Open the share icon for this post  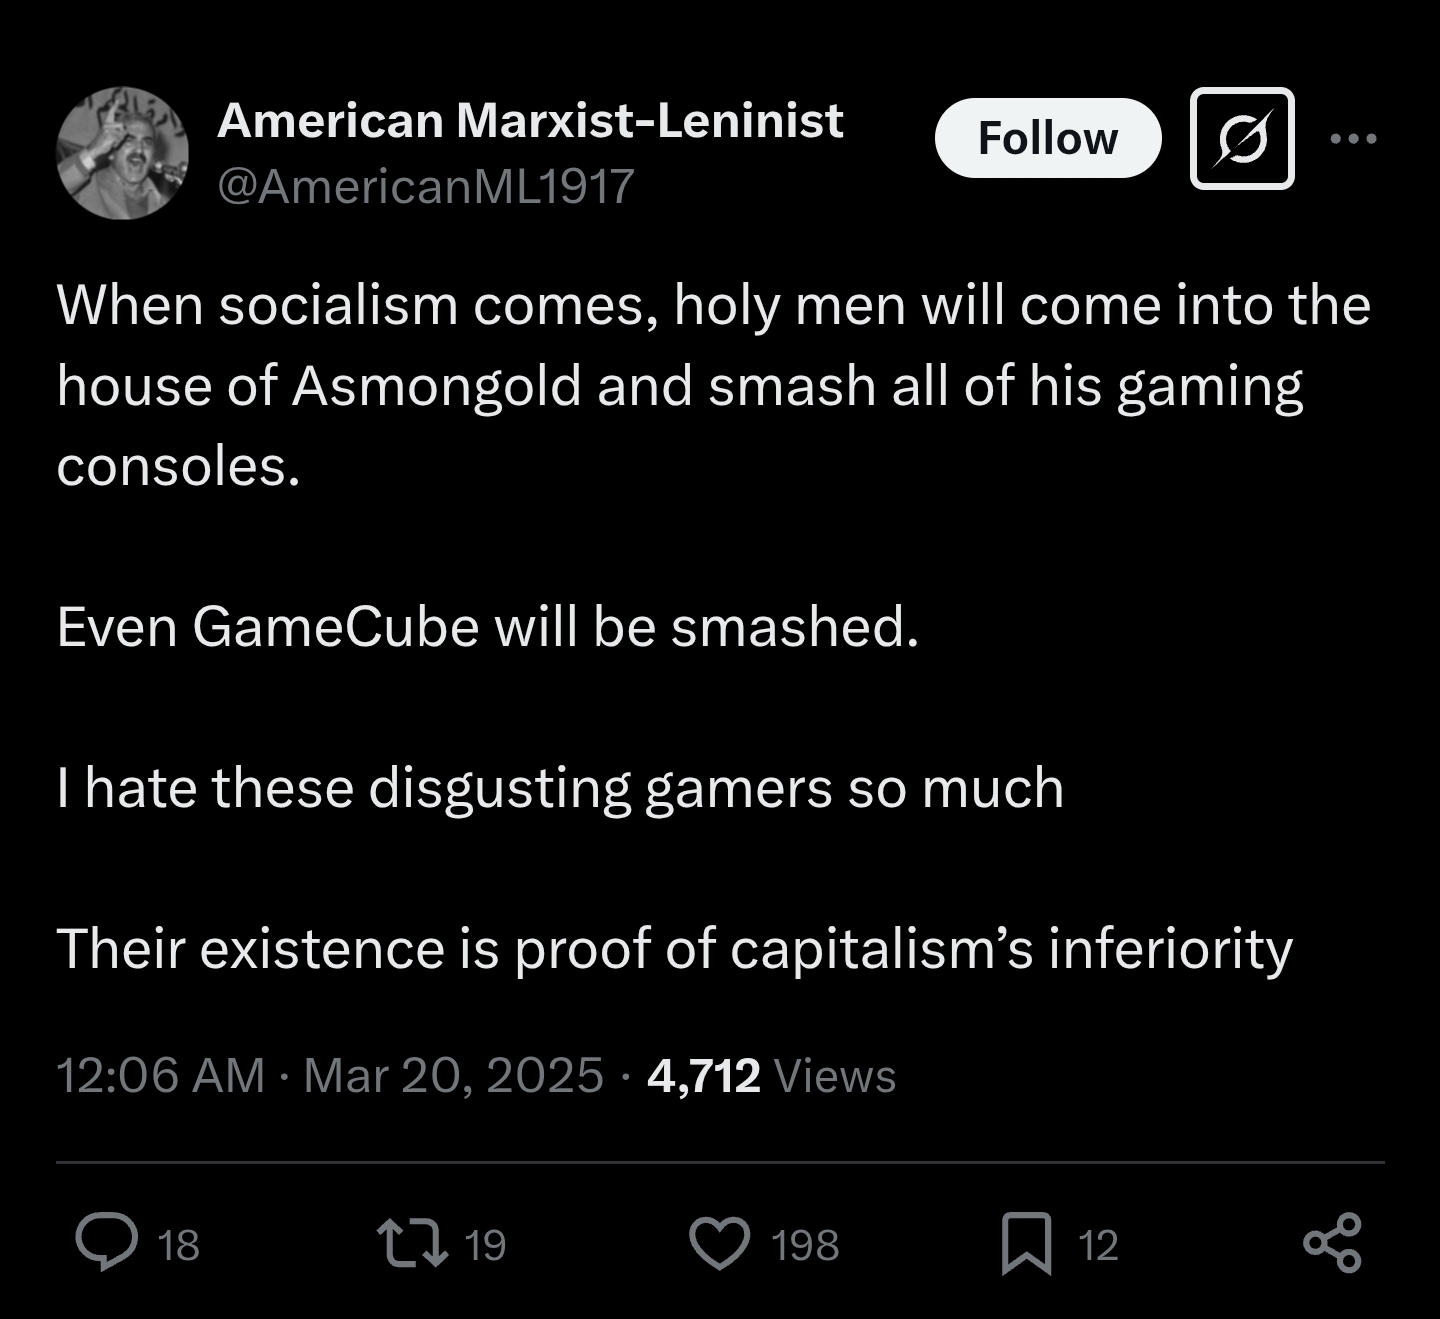[1333, 1243]
